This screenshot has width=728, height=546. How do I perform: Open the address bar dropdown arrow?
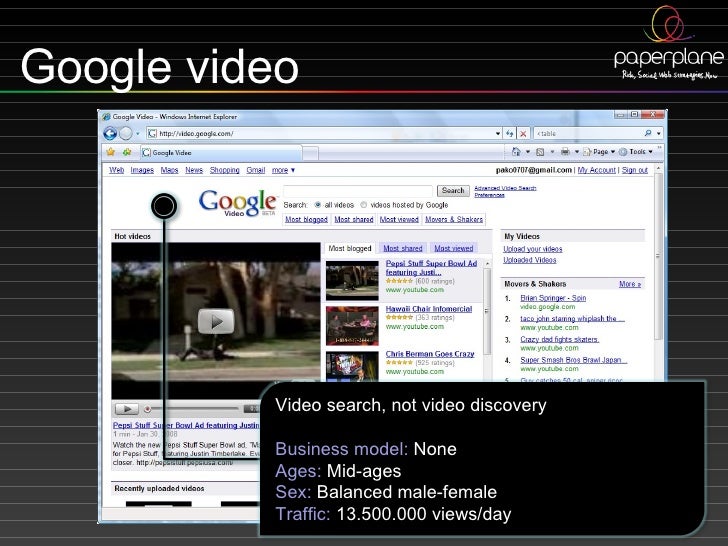(498, 134)
